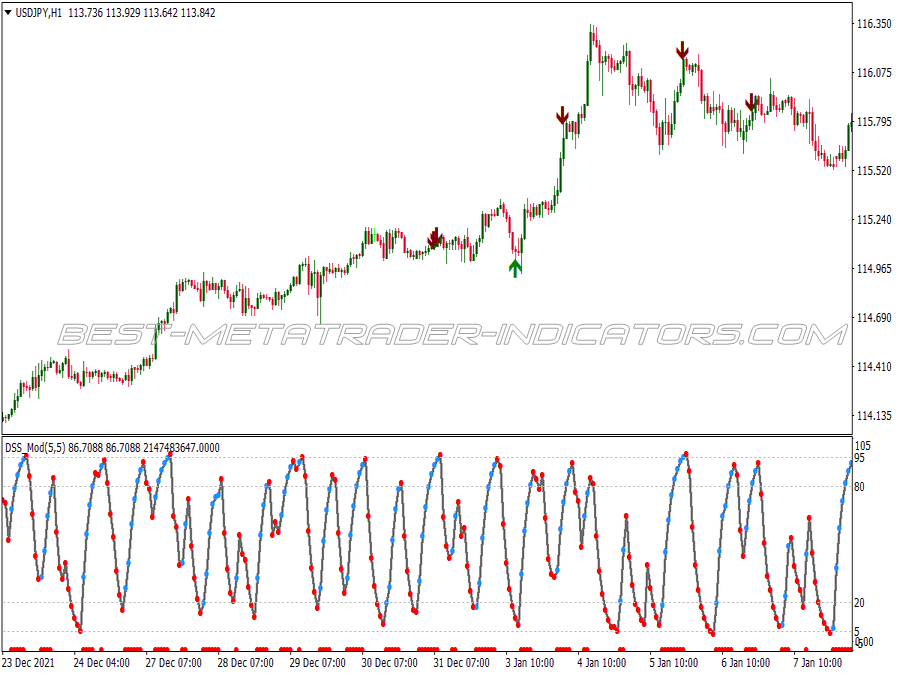The height and width of the screenshot is (675, 900).
Task: Click the 114.690 price axis label
Action: click(874, 317)
